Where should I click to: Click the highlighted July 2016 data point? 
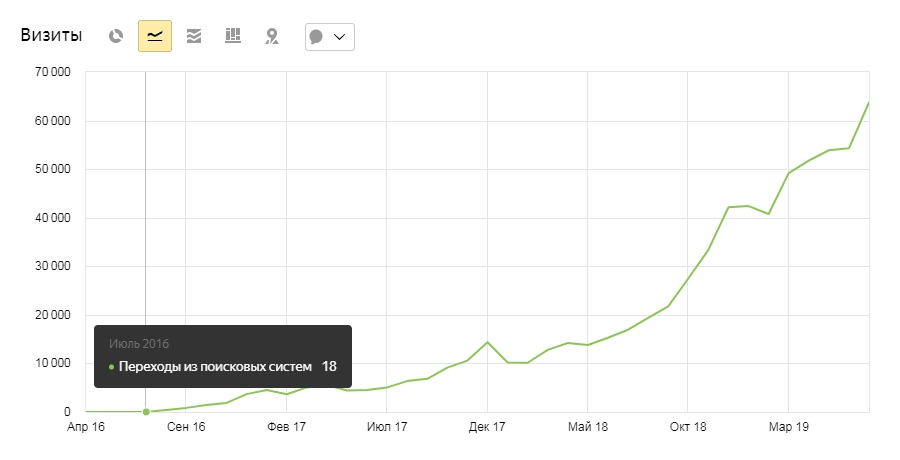tap(146, 411)
